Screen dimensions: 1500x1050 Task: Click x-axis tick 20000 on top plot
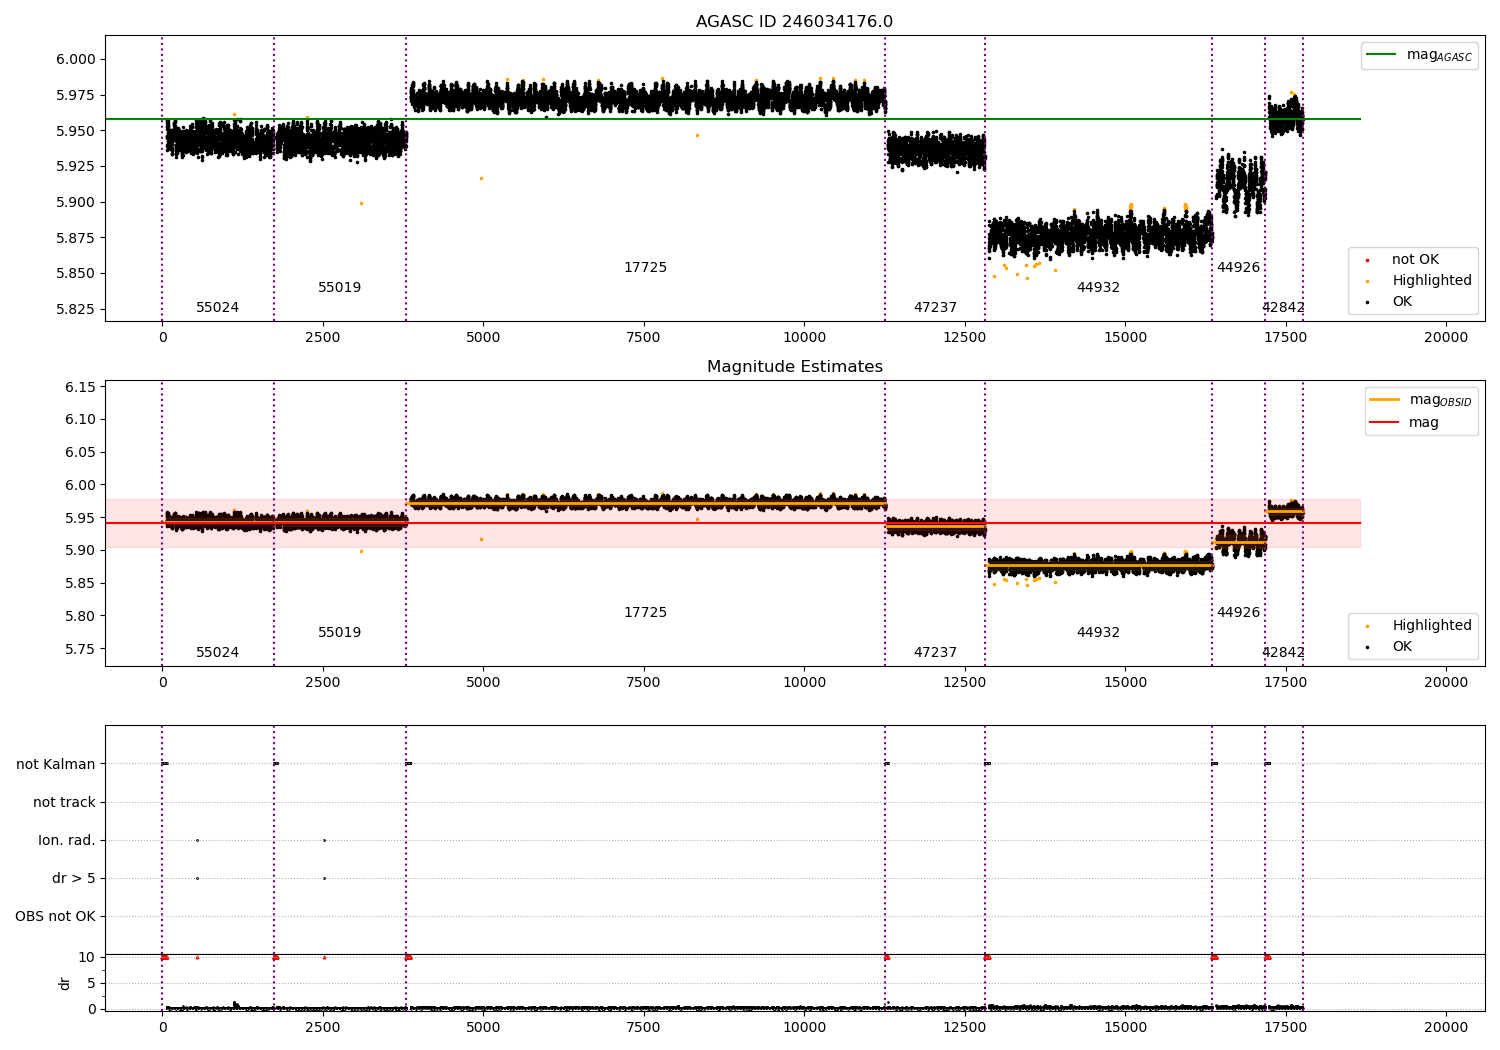click(x=1446, y=337)
